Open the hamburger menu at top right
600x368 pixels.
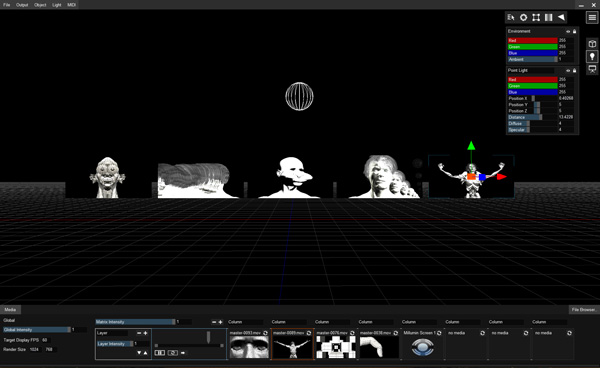[592, 17]
